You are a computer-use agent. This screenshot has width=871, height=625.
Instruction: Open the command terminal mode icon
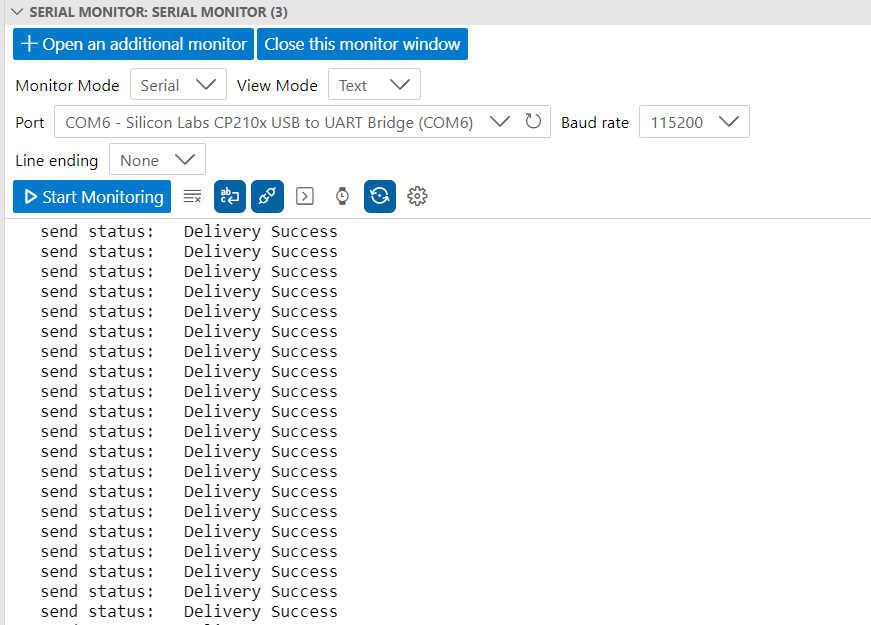304,196
